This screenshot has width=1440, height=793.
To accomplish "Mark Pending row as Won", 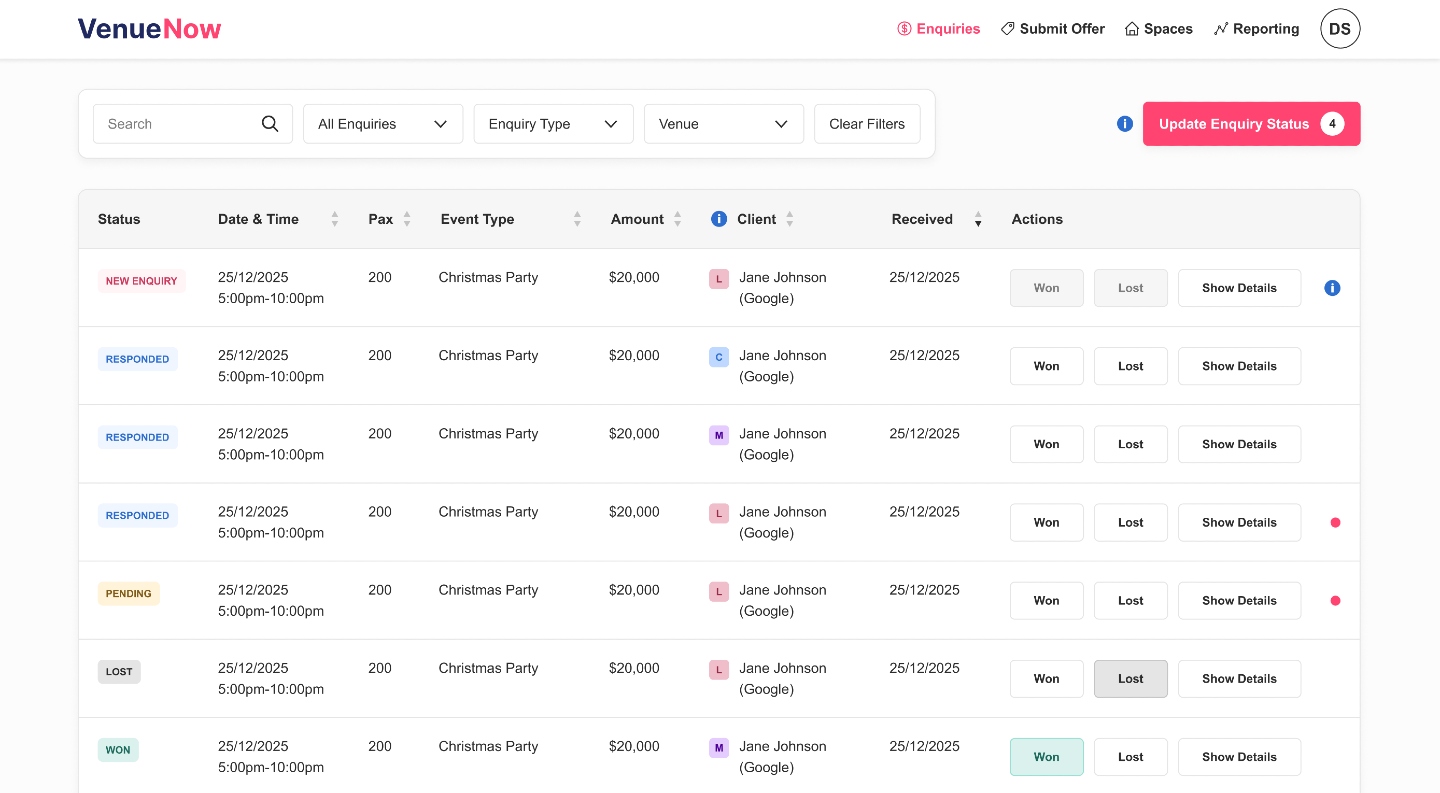I will point(1047,601).
